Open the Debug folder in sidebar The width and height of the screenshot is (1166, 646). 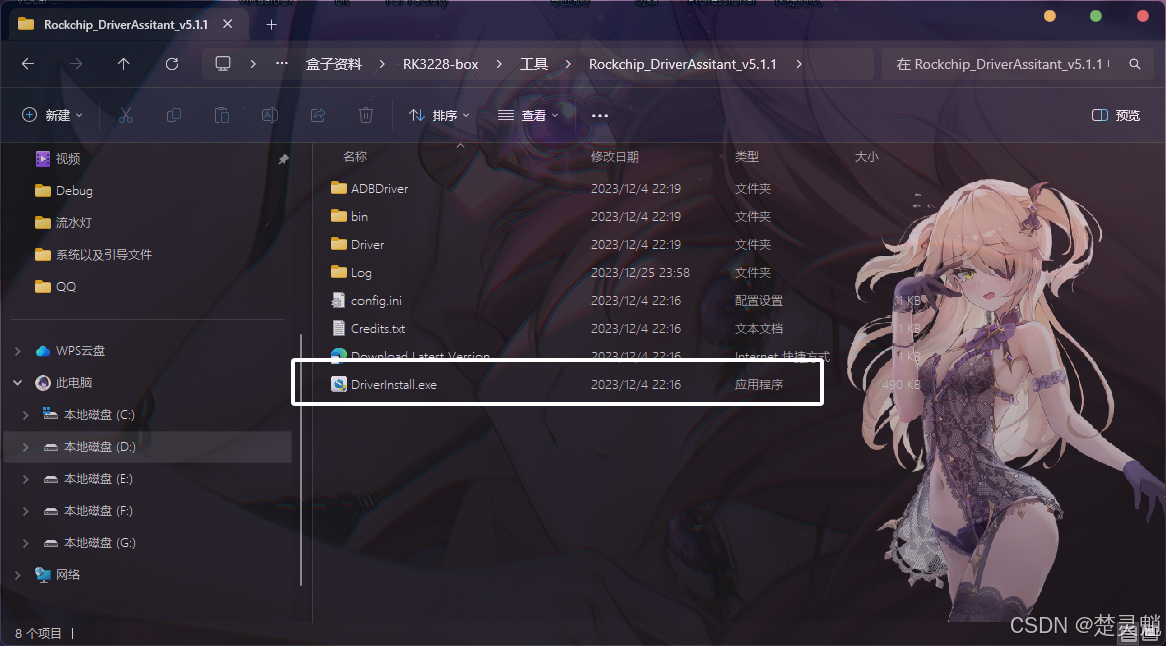74,190
